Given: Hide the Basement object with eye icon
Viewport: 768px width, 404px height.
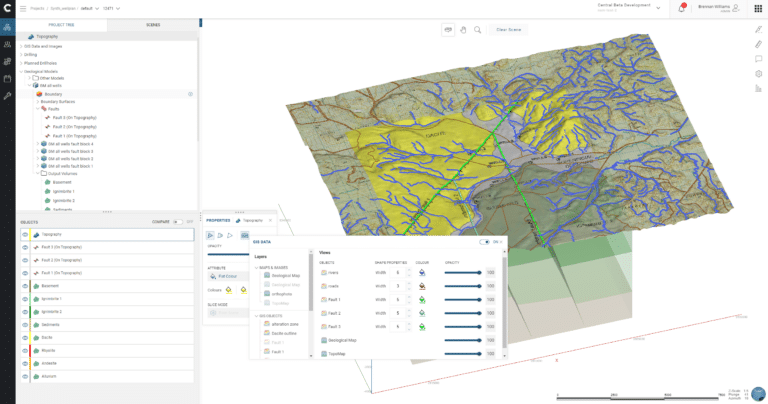Looking at the screenshot, I should click(x=25, y=285).
